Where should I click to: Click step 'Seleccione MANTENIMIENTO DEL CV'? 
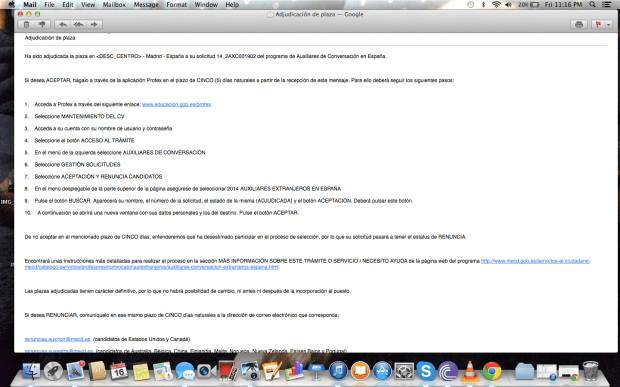pyautogui.click(x=79, y=117)
